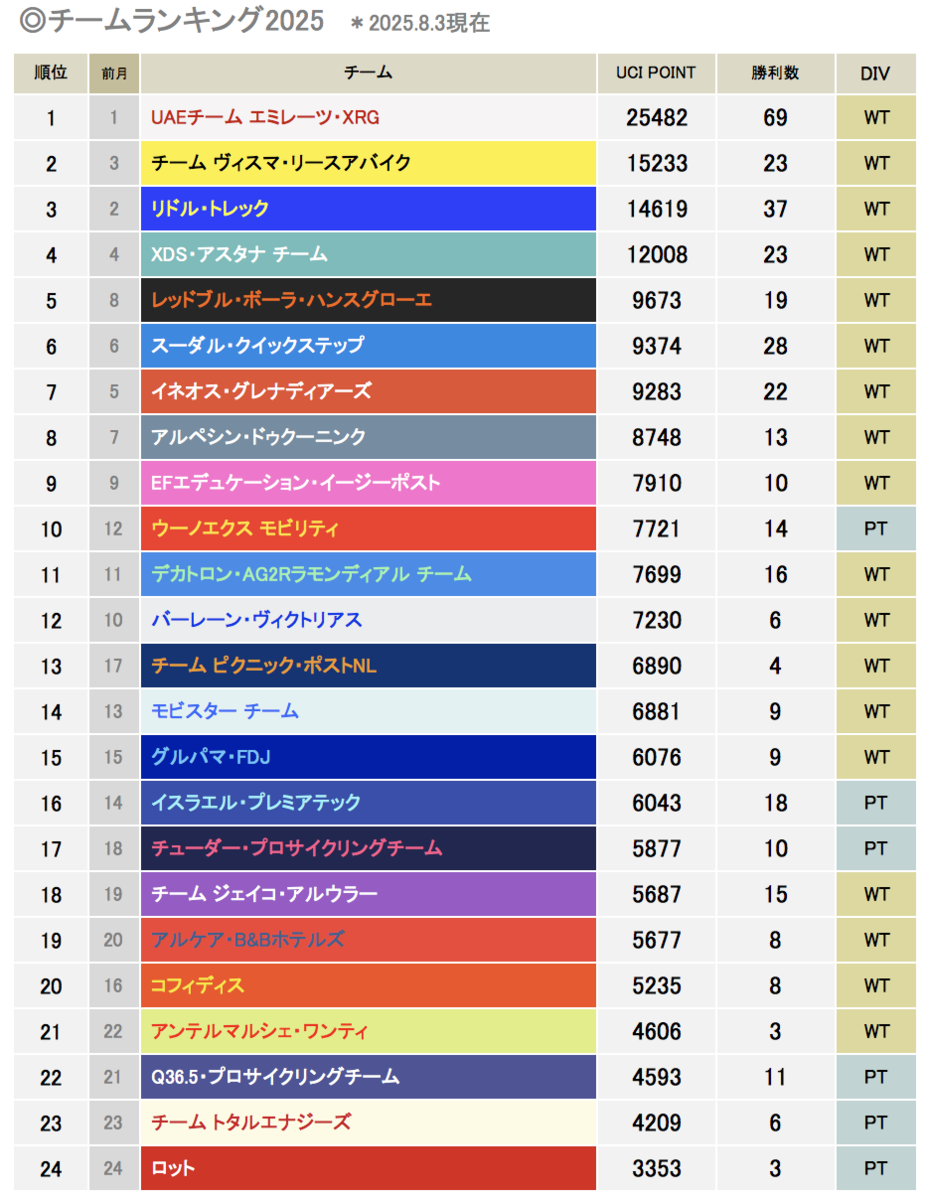Screen dimensions: 928x1200
Task: Click the スーダル・クイックステップ team cell
Action: (x=368, y=346)
